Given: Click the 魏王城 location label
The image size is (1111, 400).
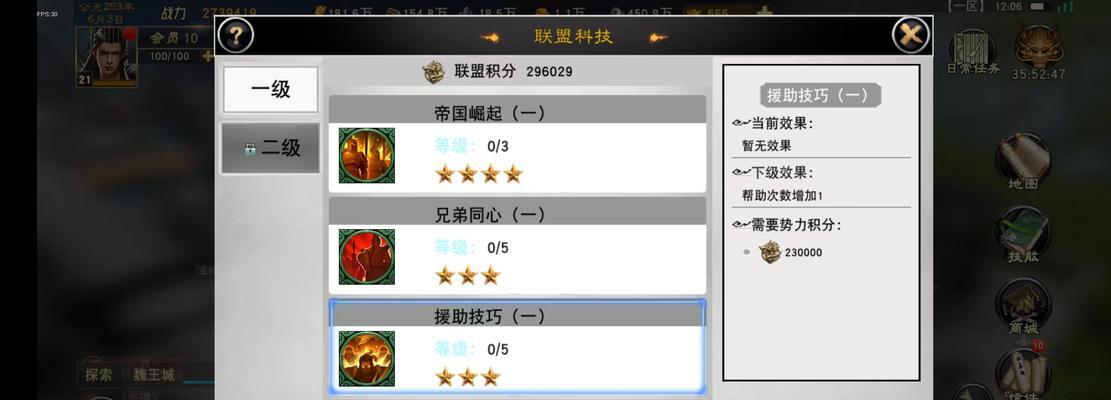Looking at the screenshot, I should [154, 375].
